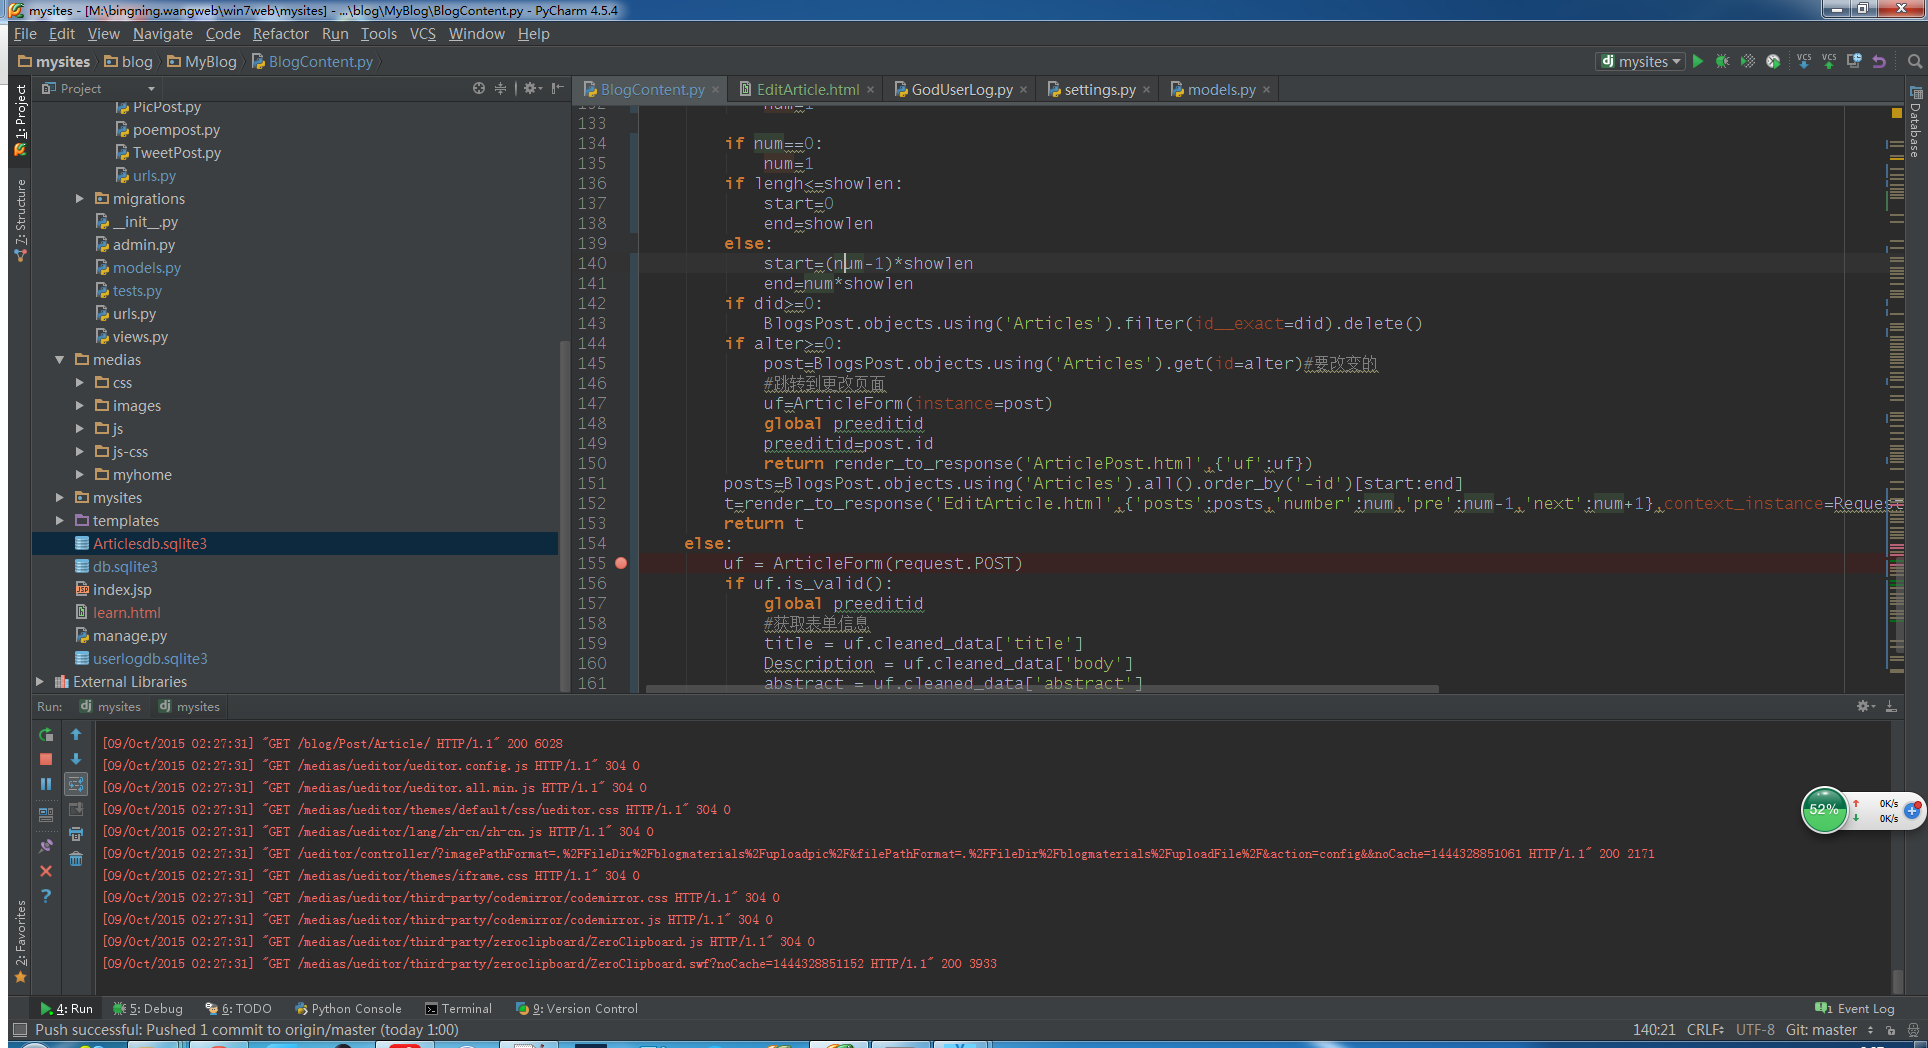Revert changes with purple undo arrow
1928x1048 pixels.
[1879, 61]
